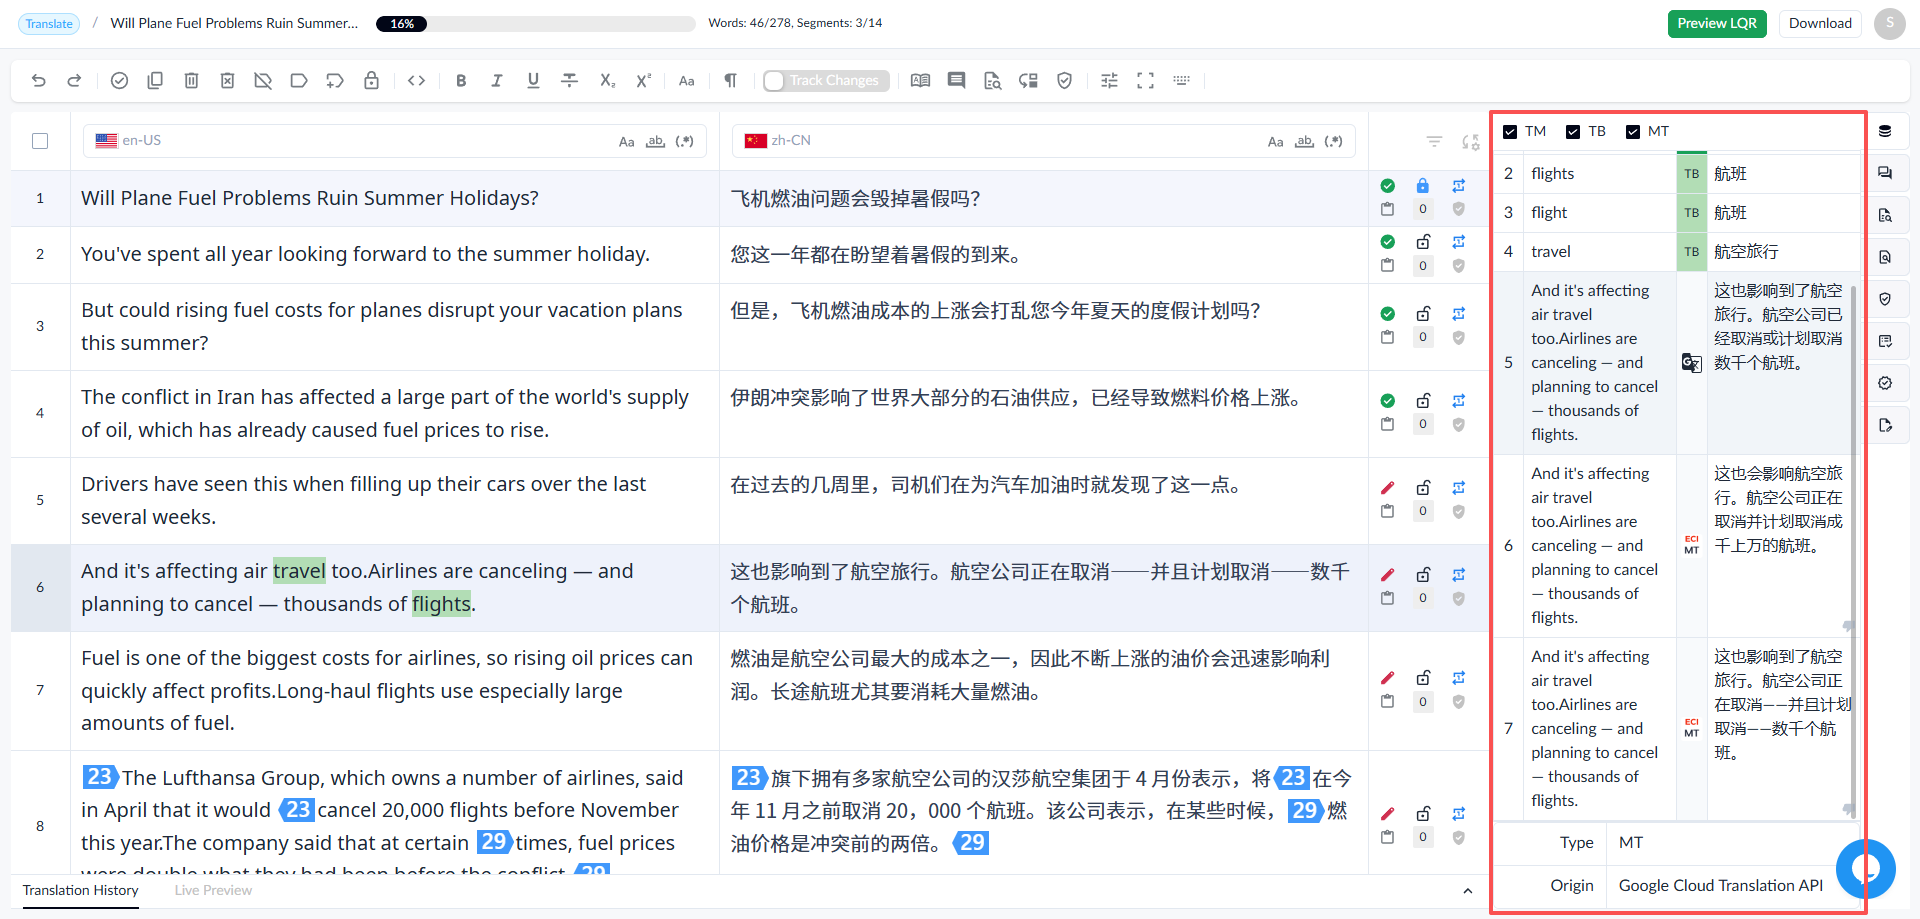The image size is (1920, 919).
Task: Toggle Track Changes switch
Action: pyautogui.click(x=824, y=81)
